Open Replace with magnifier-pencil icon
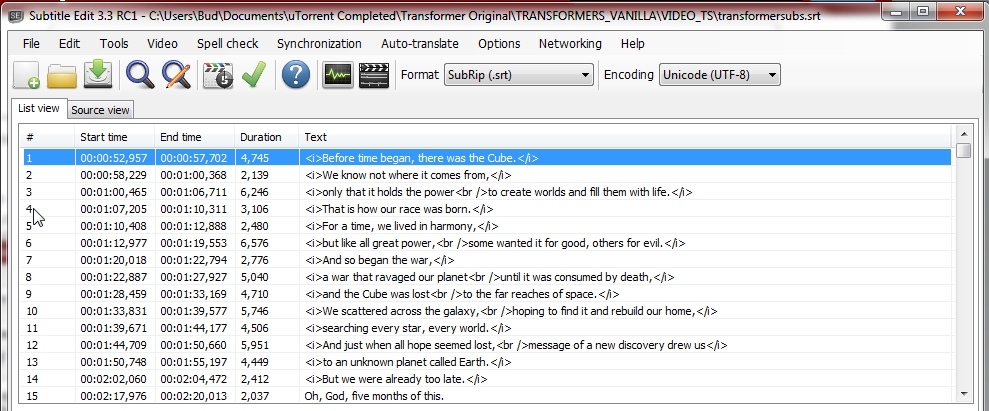This screenshot has width=989, height=411. point(176,75)
